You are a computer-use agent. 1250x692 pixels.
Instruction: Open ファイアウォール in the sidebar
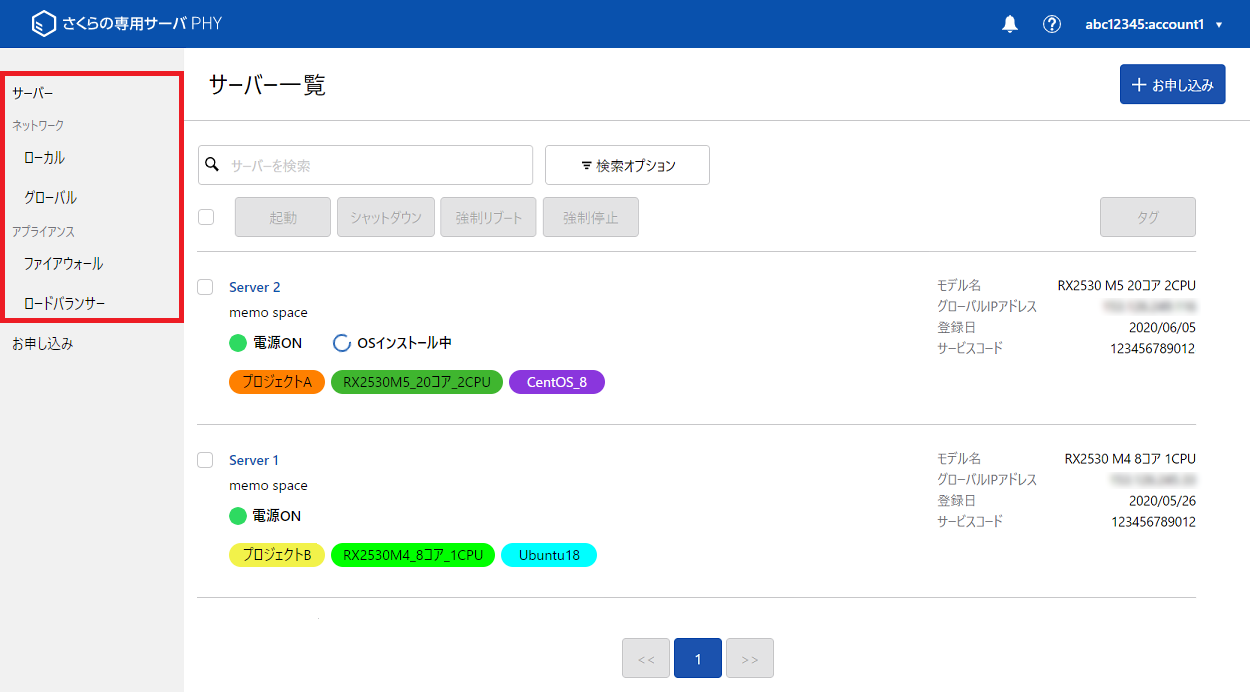pyautogui.click(x=63, y=264)
